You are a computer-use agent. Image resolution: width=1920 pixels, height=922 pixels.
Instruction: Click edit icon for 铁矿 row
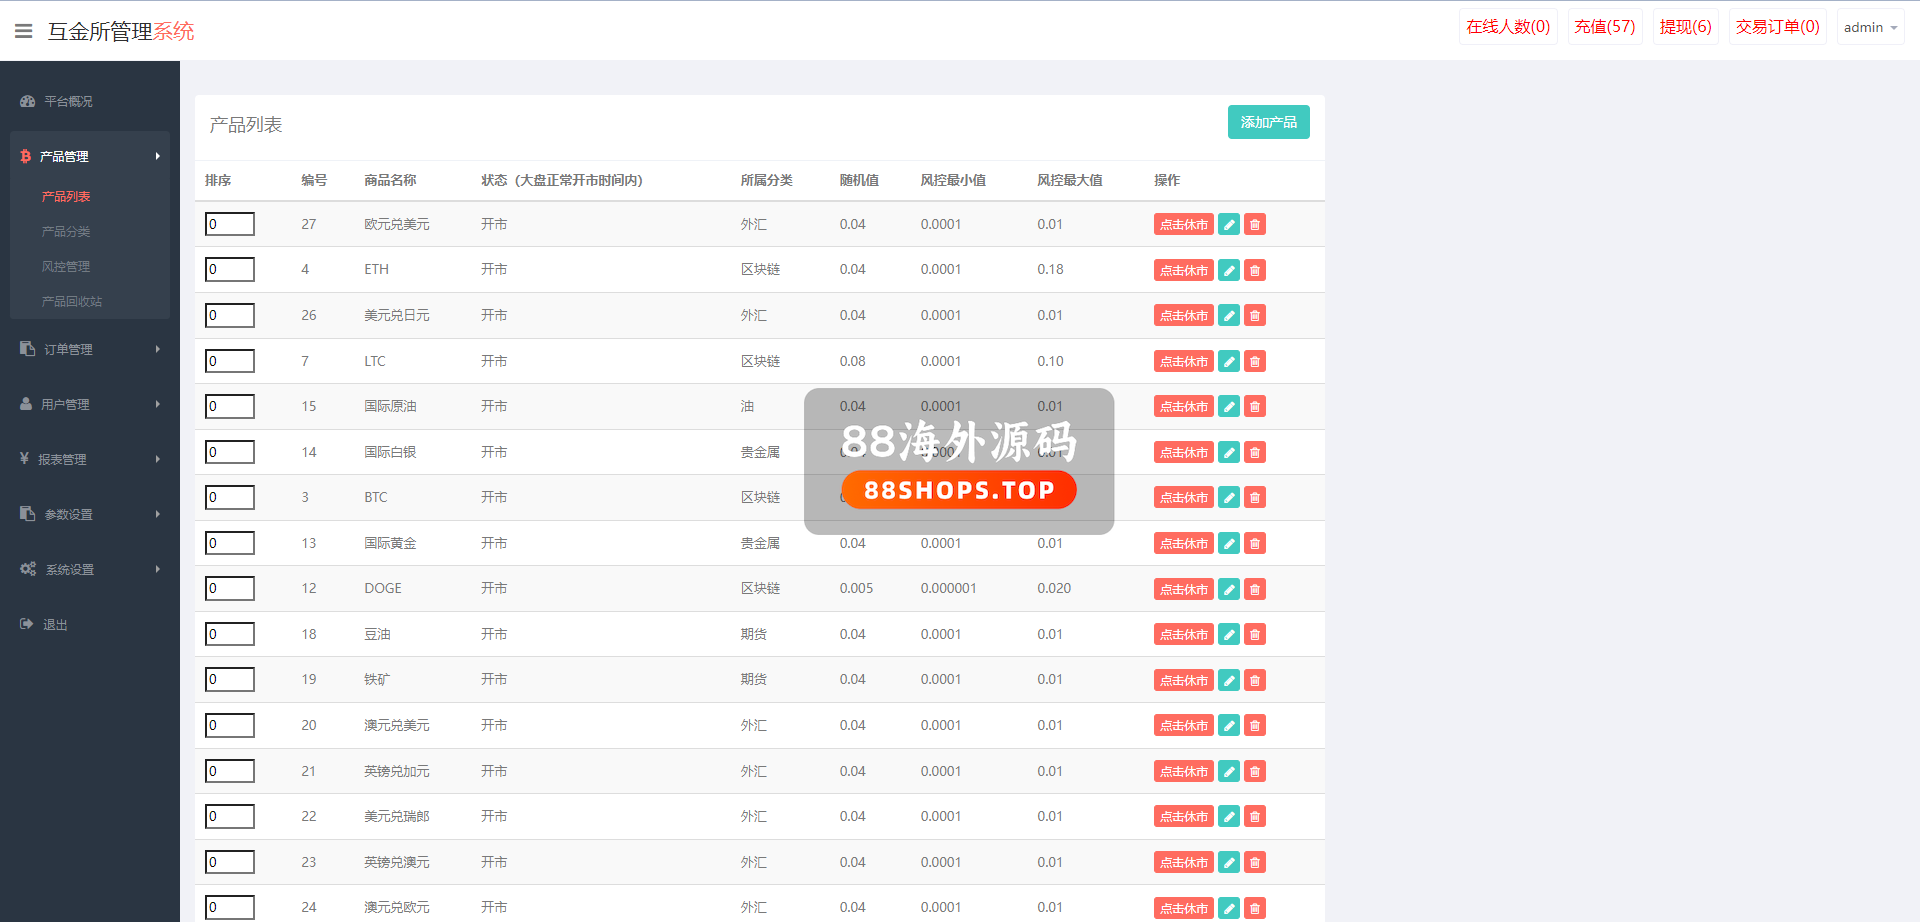[1229, 680]
